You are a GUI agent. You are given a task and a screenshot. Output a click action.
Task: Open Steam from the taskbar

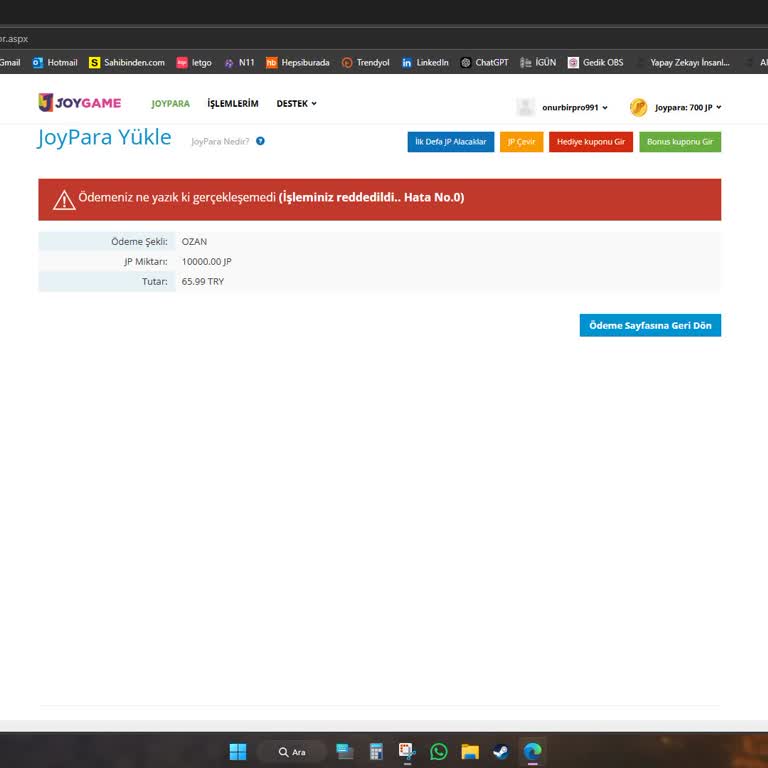click(x=501, y=751)
